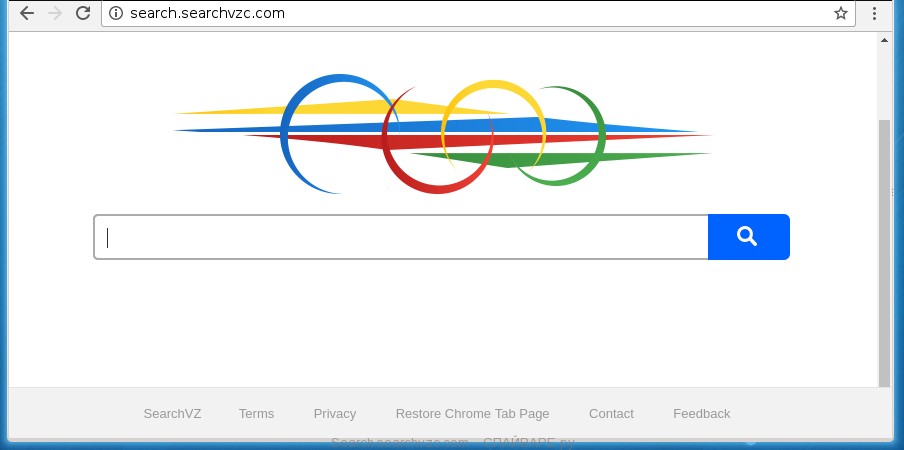Click the browser forward arrow

click(x=55, y=14)
